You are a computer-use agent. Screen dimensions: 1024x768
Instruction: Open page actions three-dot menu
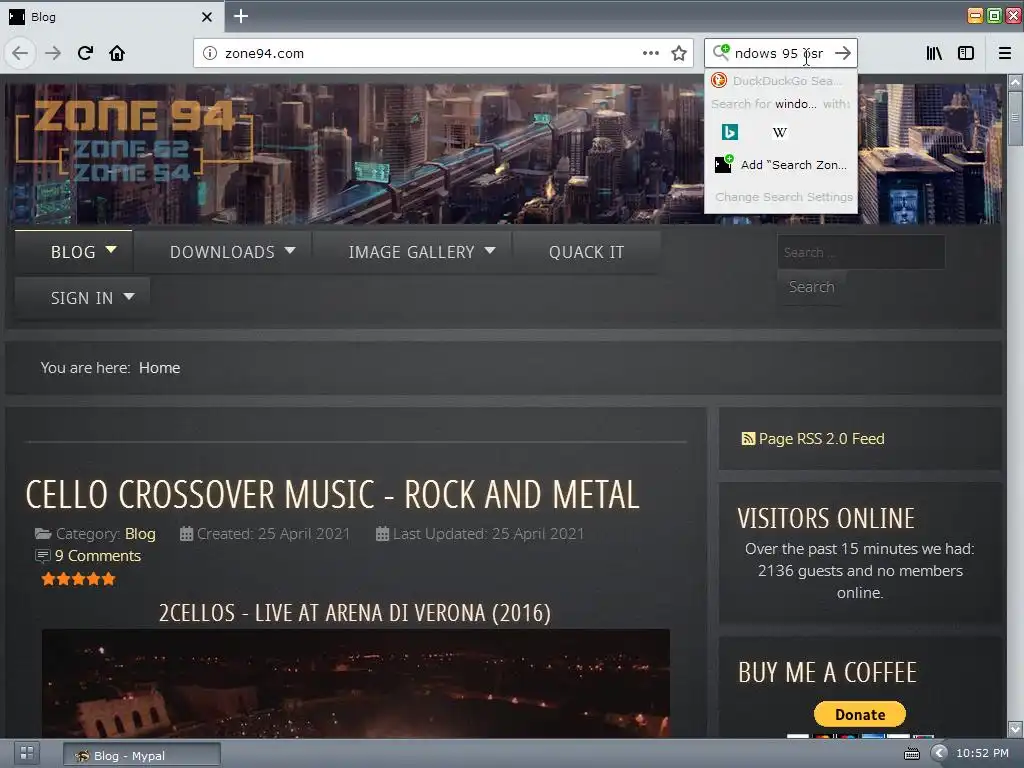tap(650, 53)
